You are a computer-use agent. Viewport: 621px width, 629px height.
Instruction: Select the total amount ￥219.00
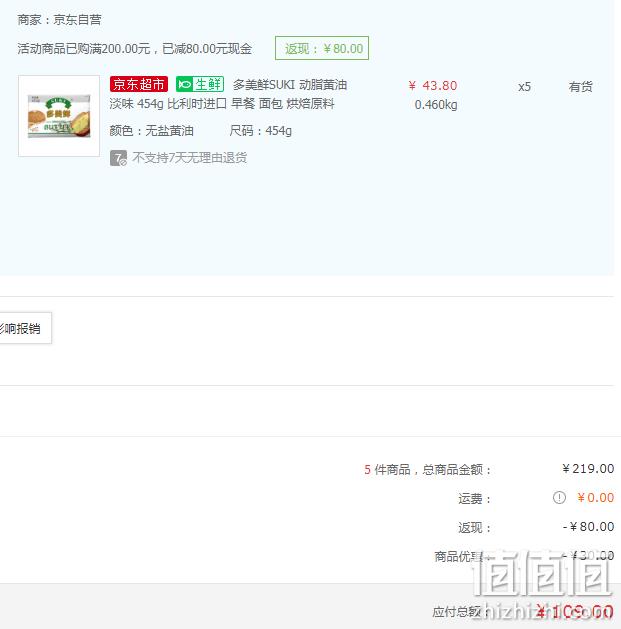point(588,469)
